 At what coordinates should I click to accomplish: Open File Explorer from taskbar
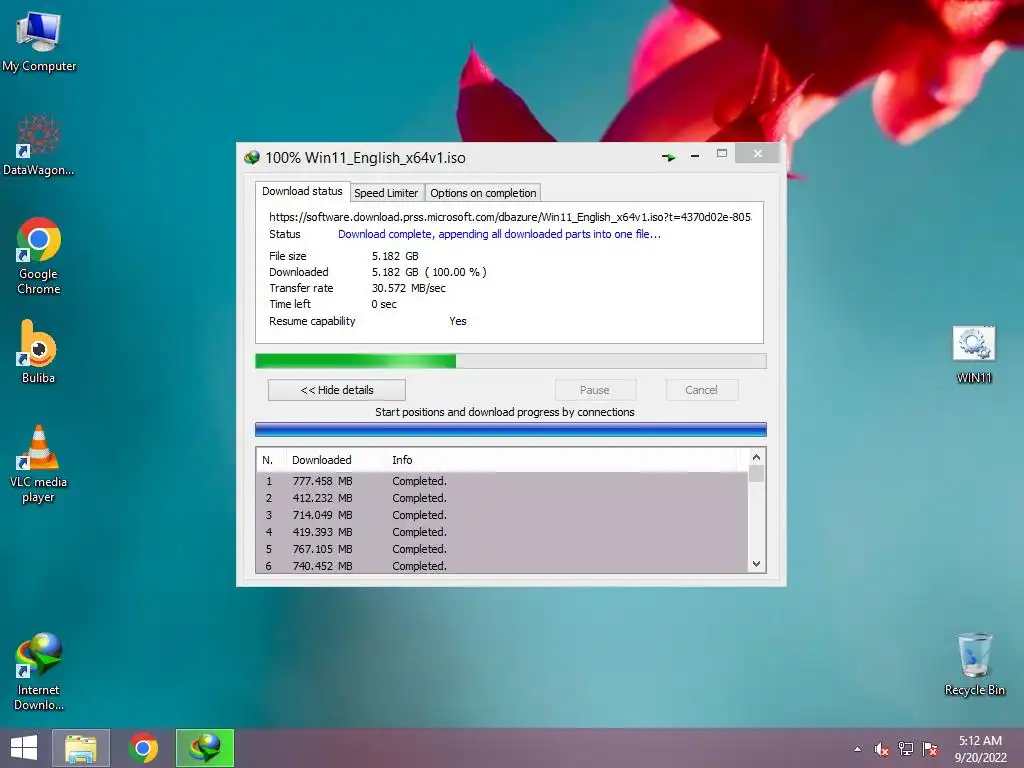[81, 748]
